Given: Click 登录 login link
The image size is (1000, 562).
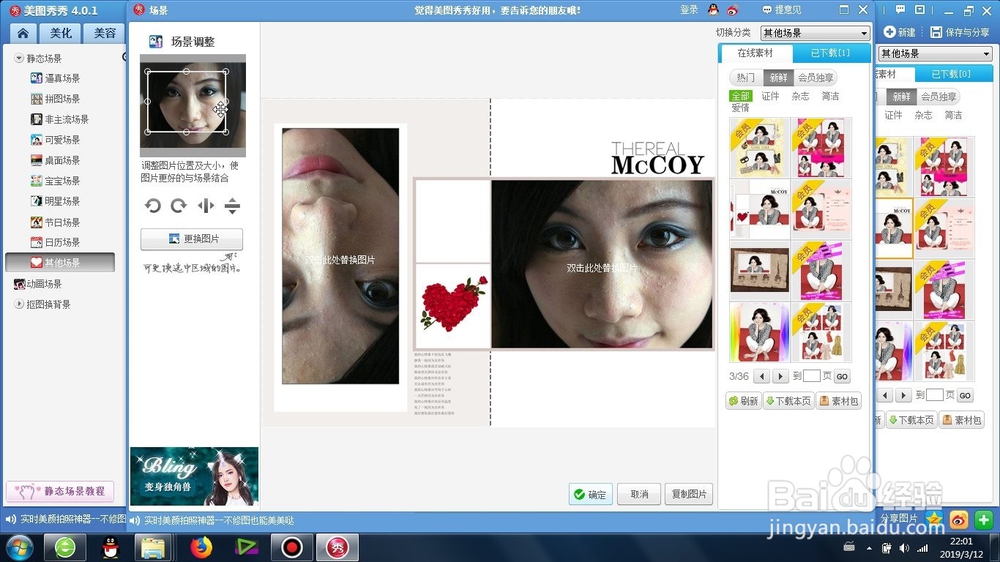Looking at the screenshot, I should pyautogui.click(x=689, y=10).
